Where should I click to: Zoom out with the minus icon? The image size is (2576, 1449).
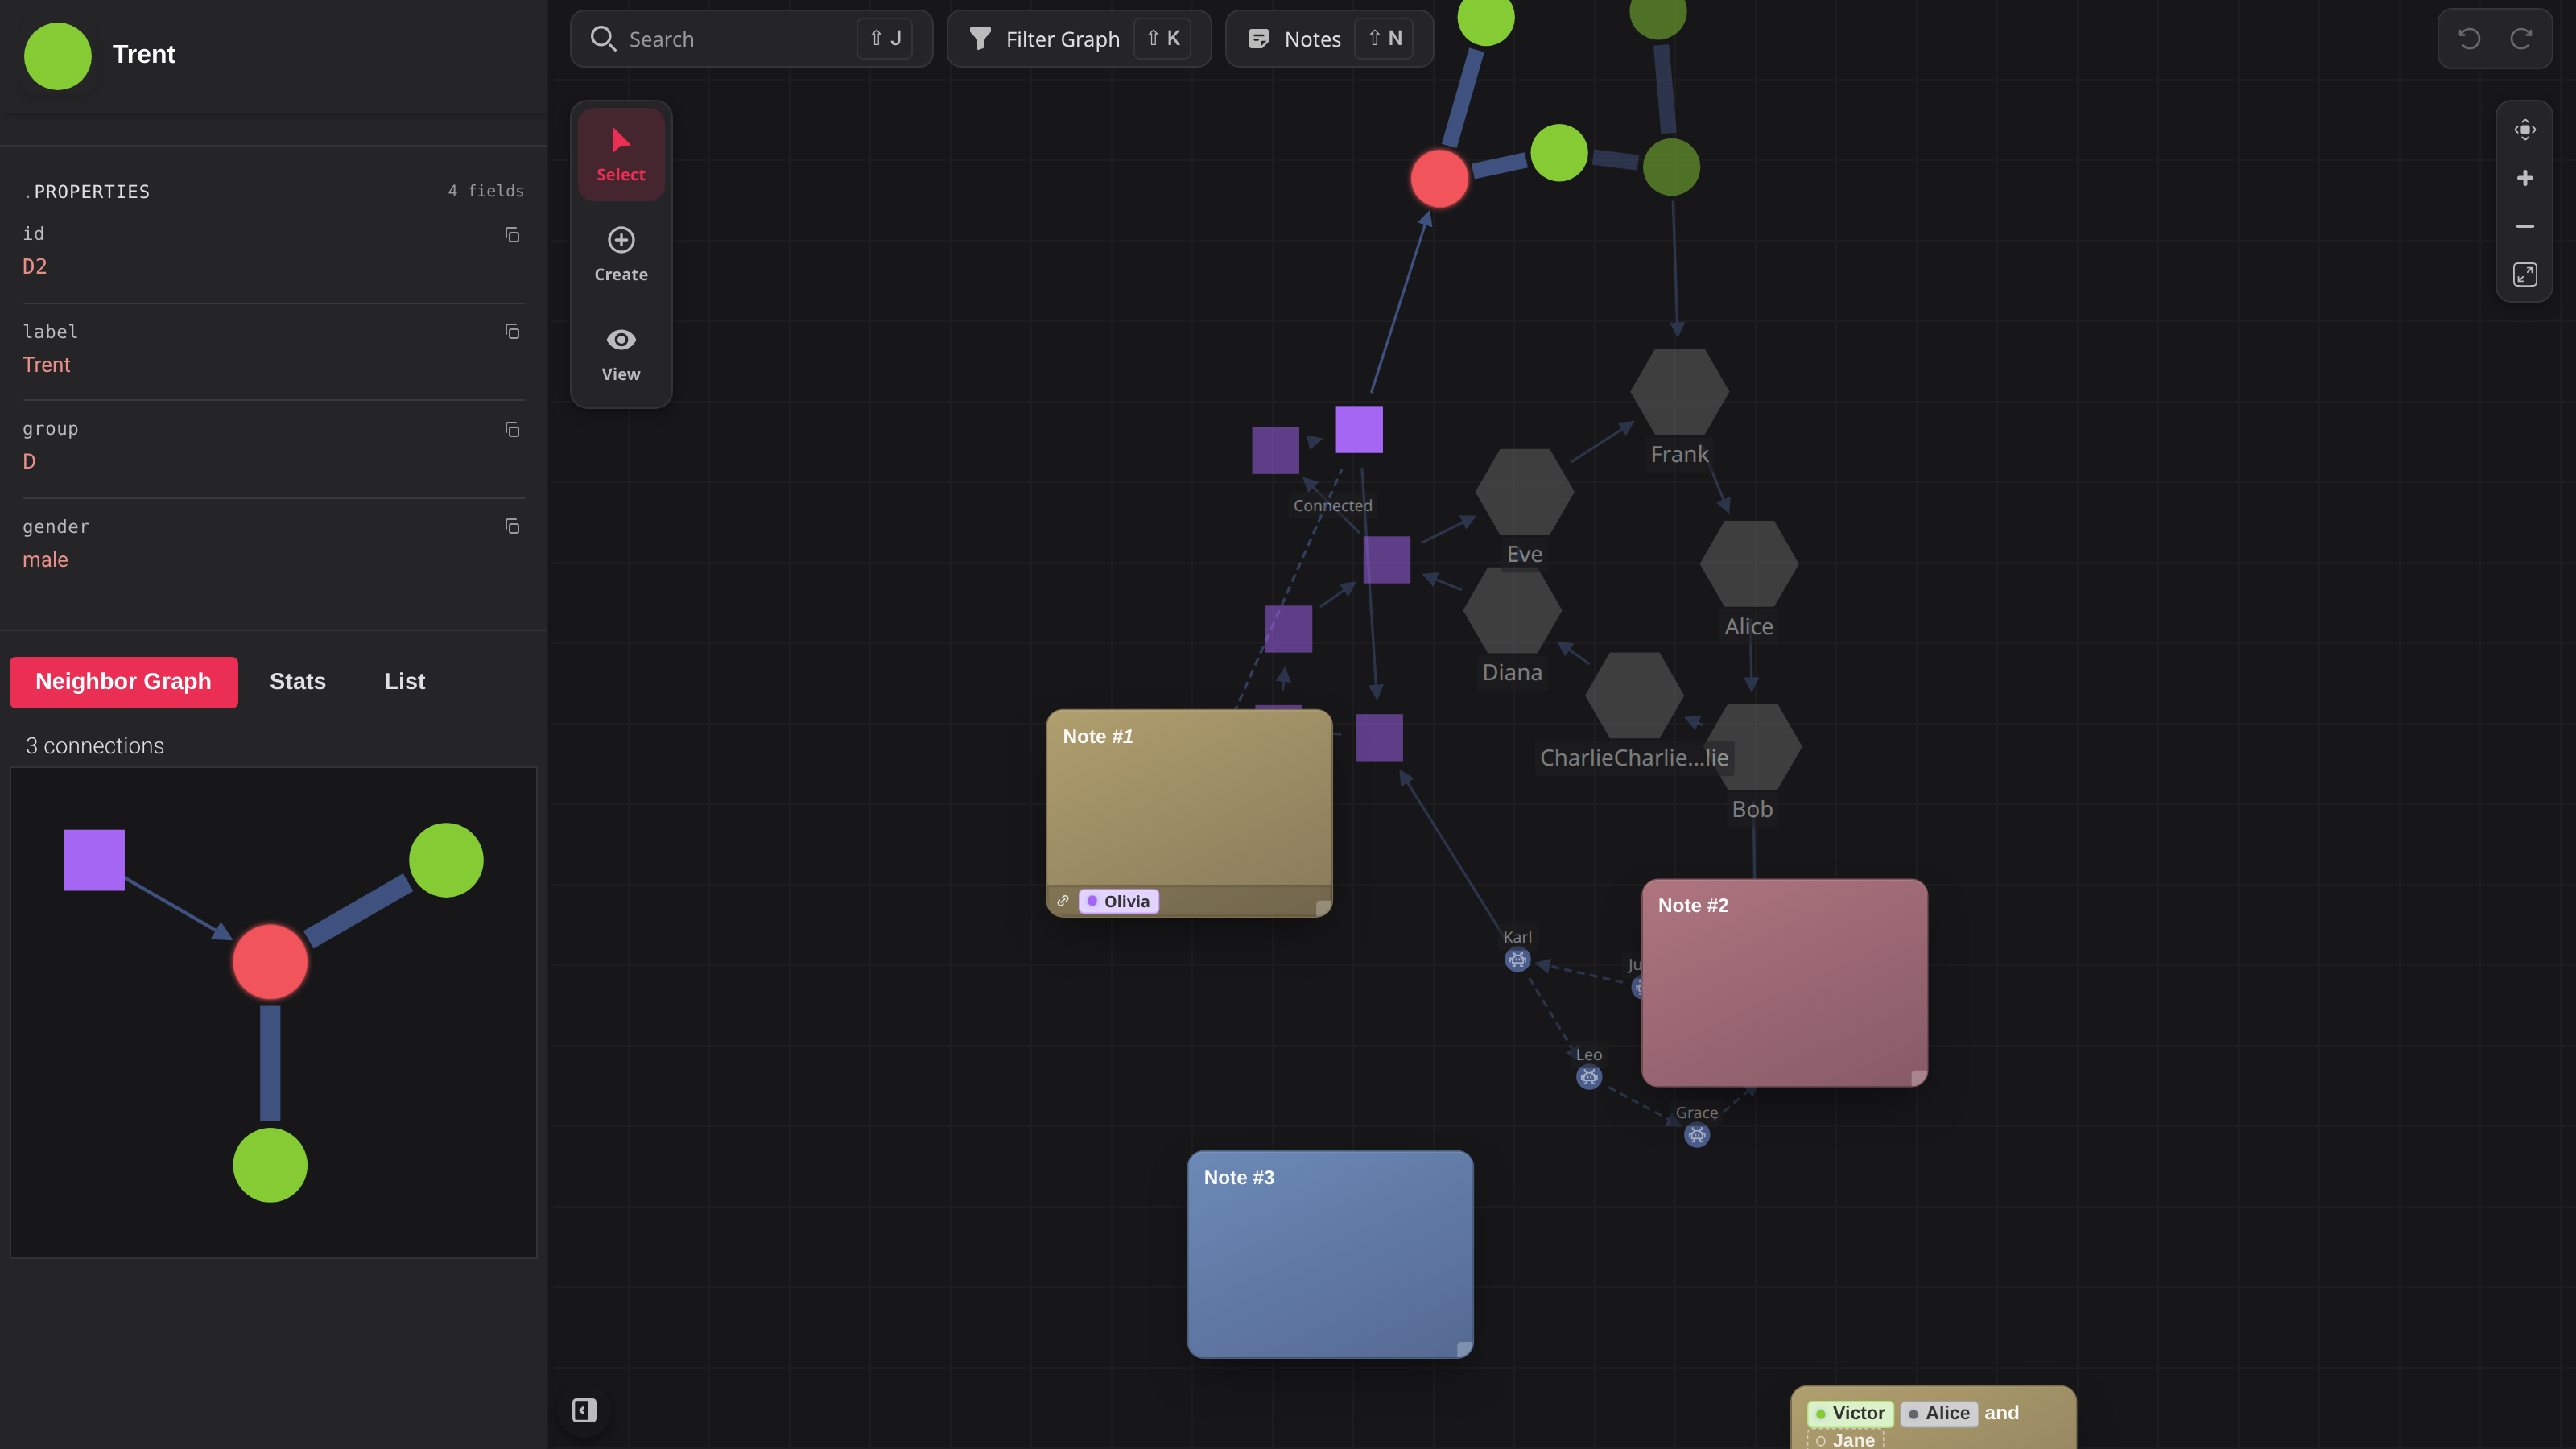tap(2524, 226)
